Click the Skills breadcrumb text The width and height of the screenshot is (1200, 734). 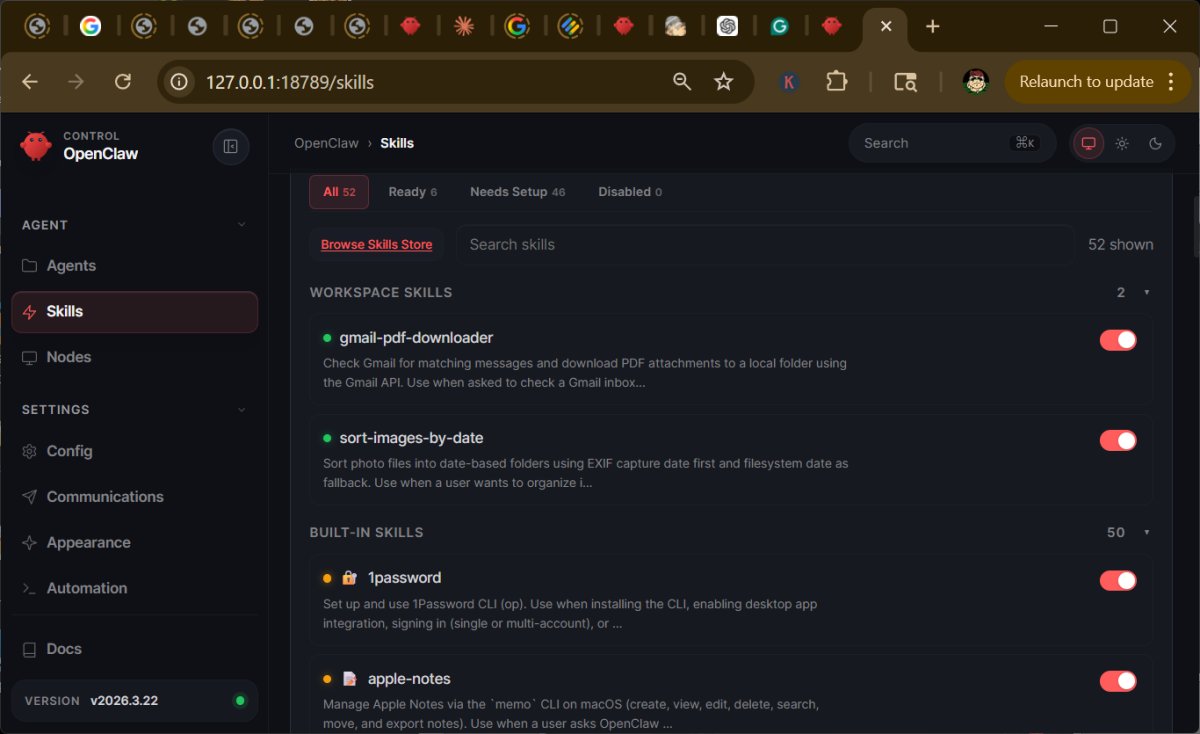(x=397, y=143)
